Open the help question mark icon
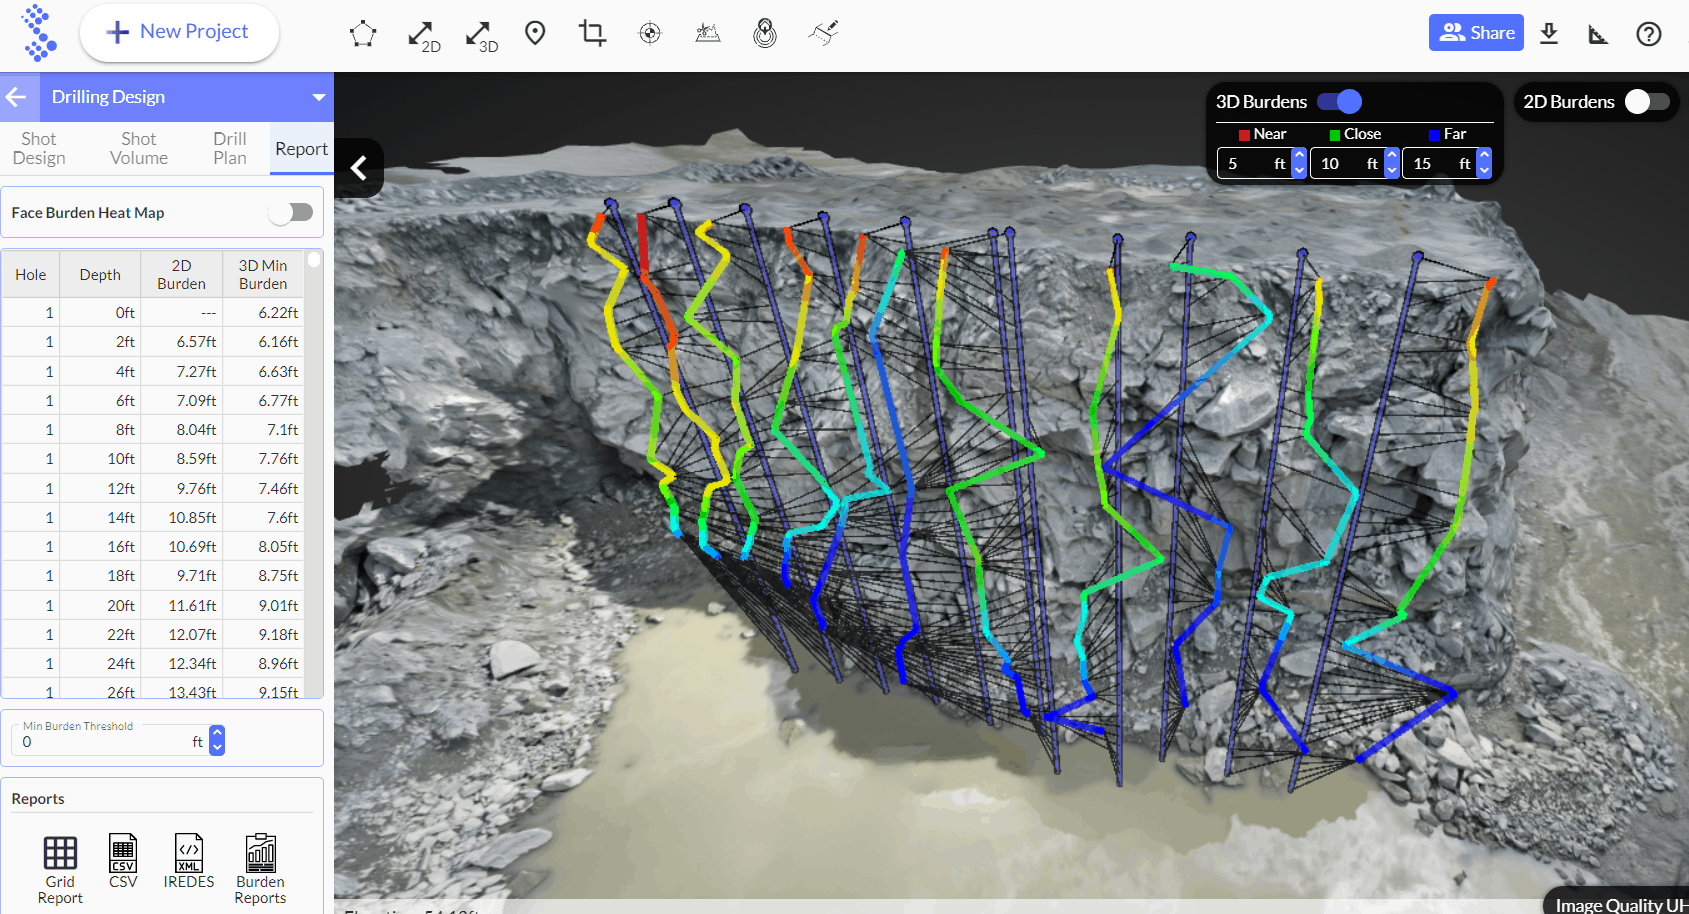 click(1649, 34)
